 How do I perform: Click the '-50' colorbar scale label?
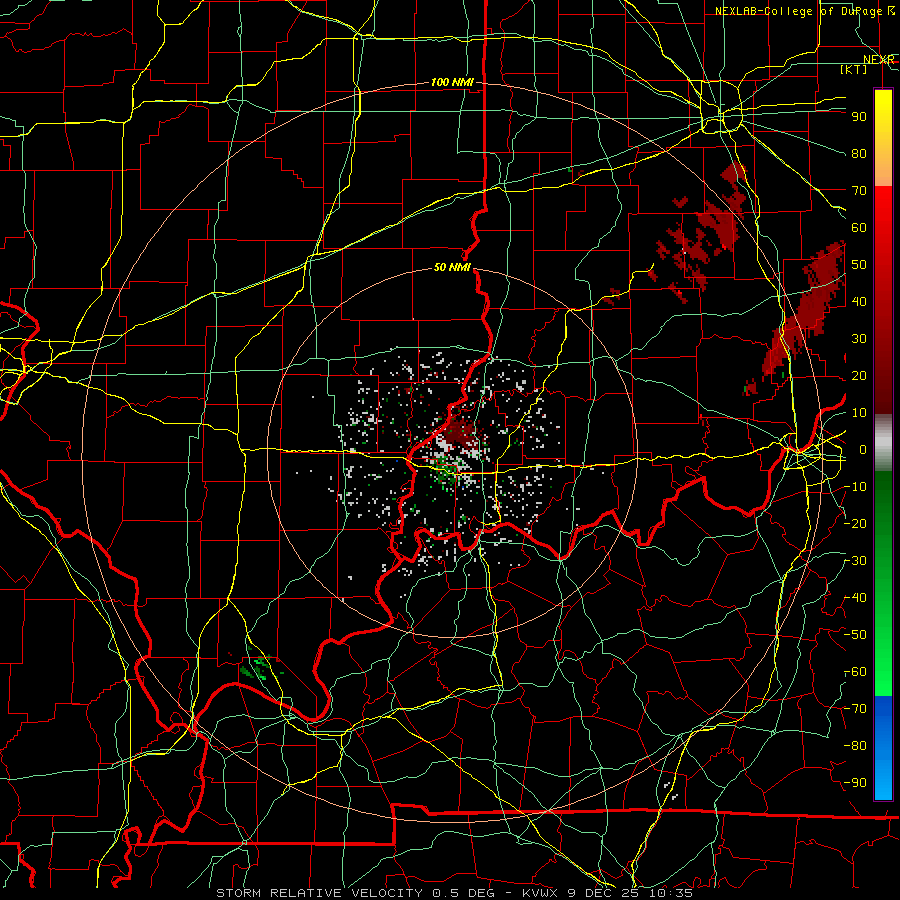[x=856, y=635]
